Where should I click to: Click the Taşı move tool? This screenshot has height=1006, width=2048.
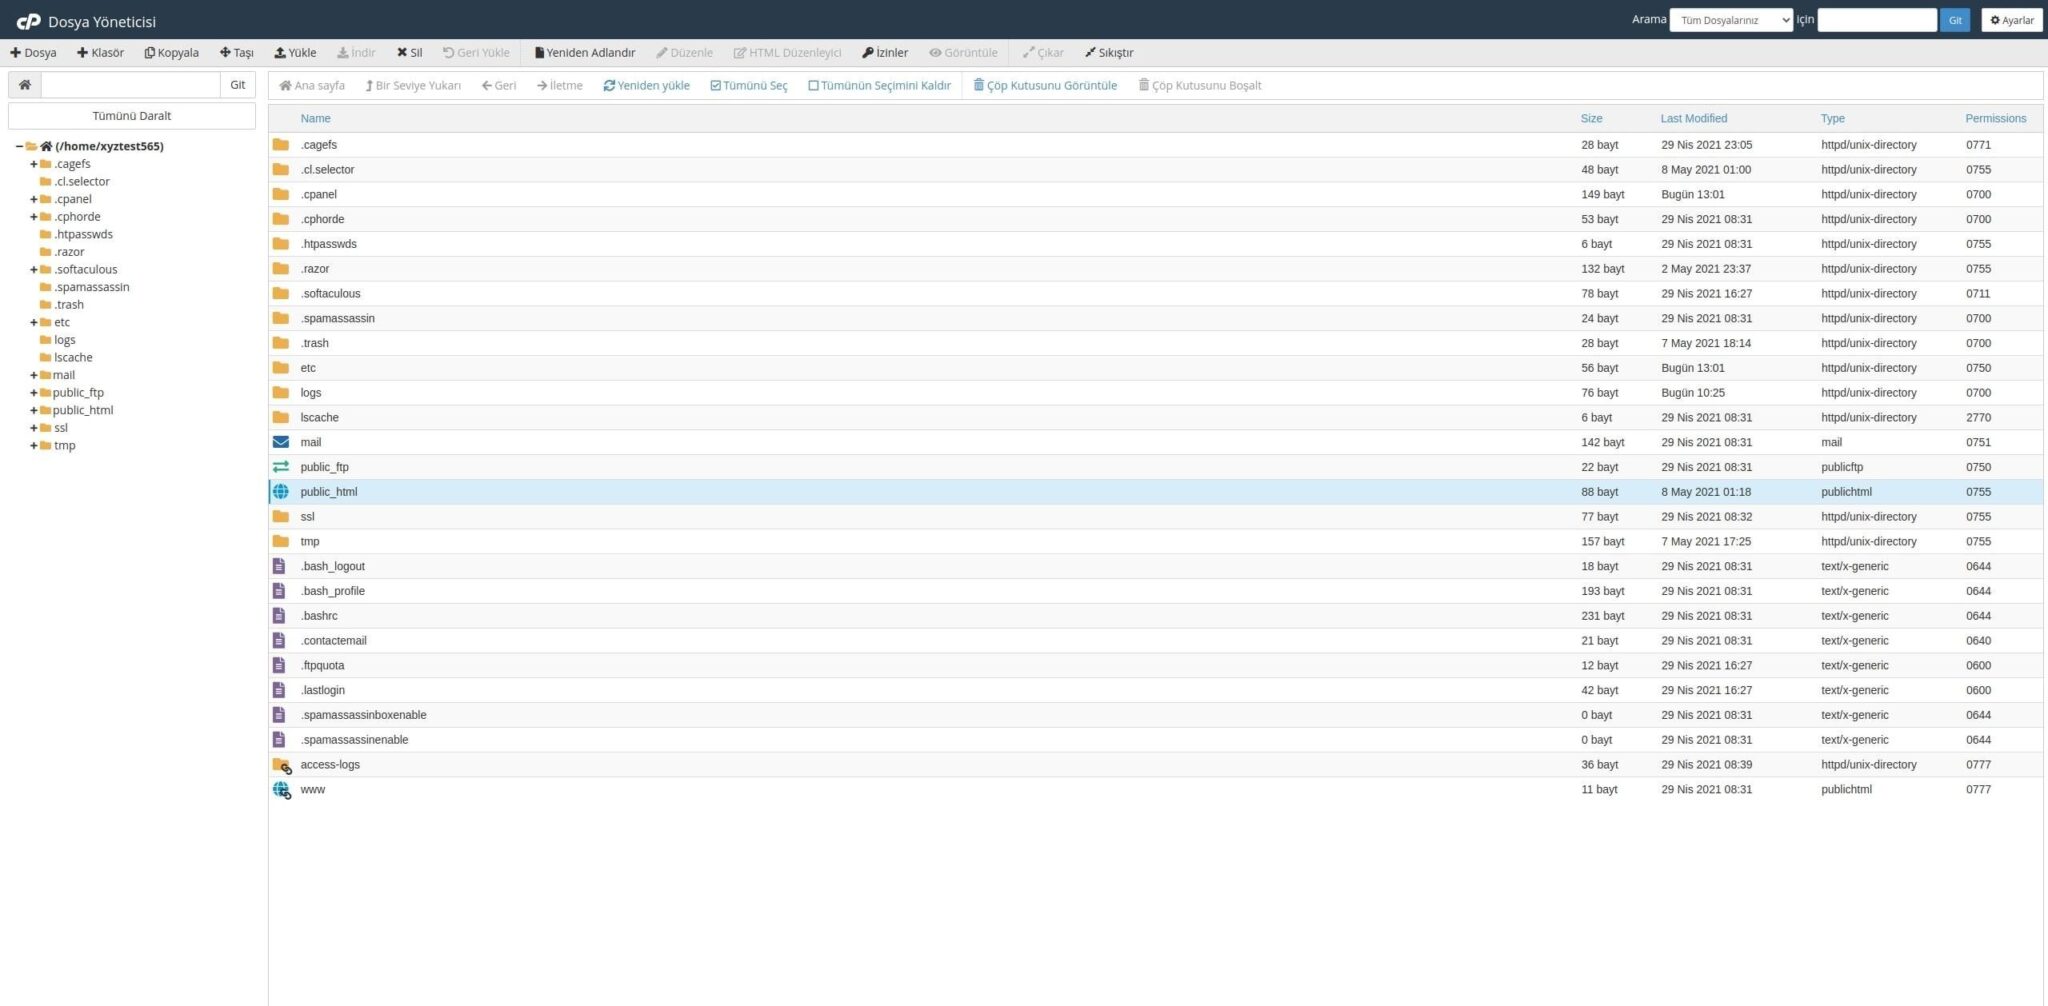(x=237, y=53)
